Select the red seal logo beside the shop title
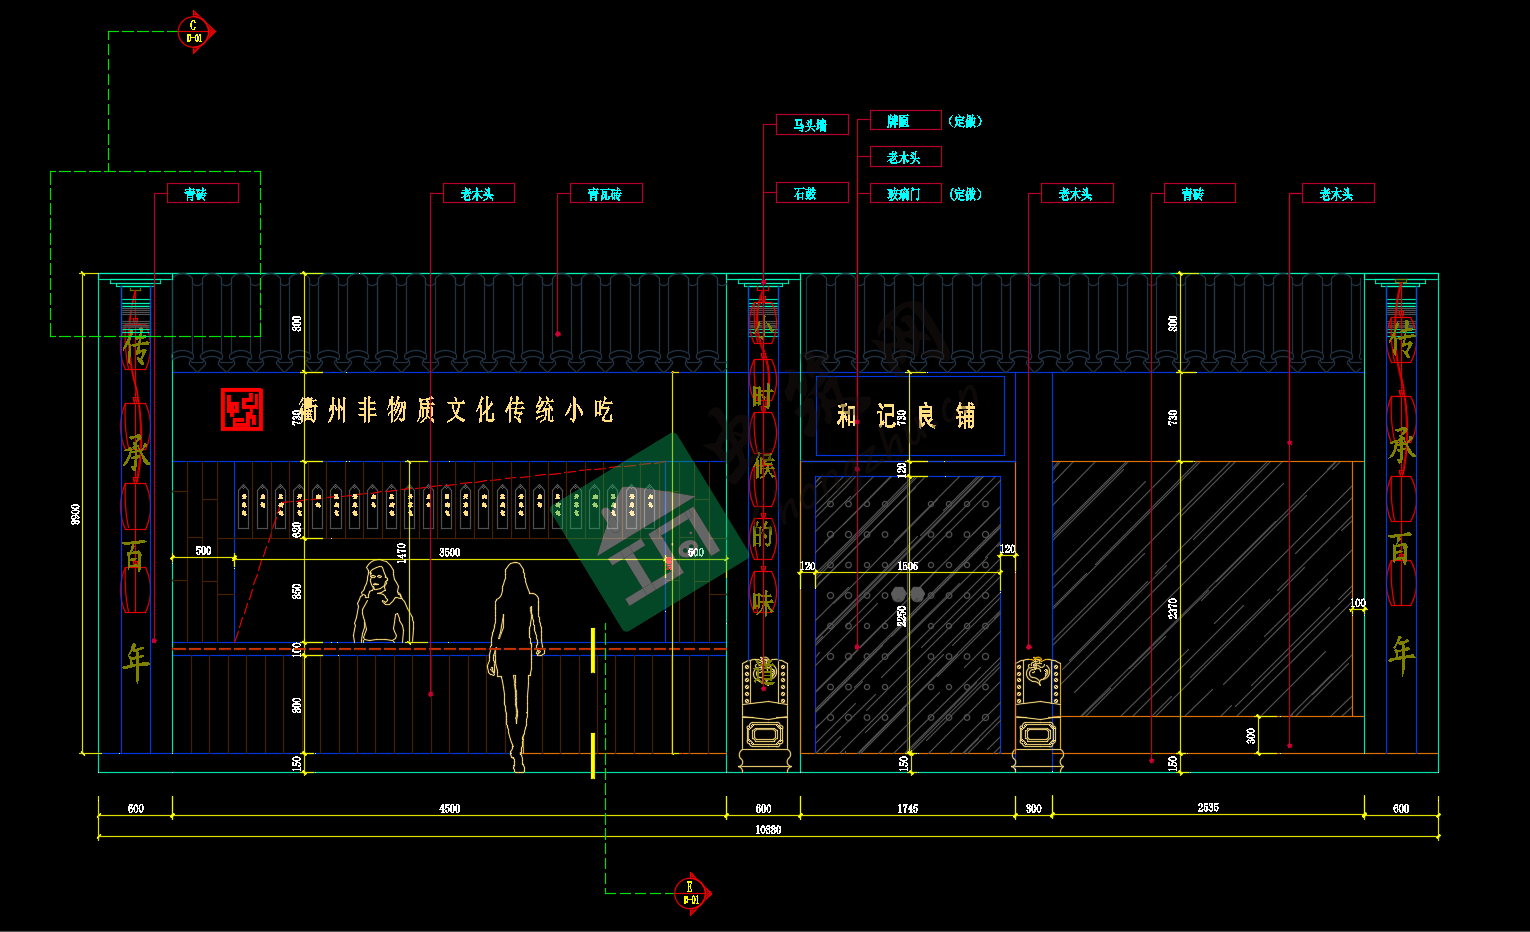The image size is (1530, 932). (242, 410)
